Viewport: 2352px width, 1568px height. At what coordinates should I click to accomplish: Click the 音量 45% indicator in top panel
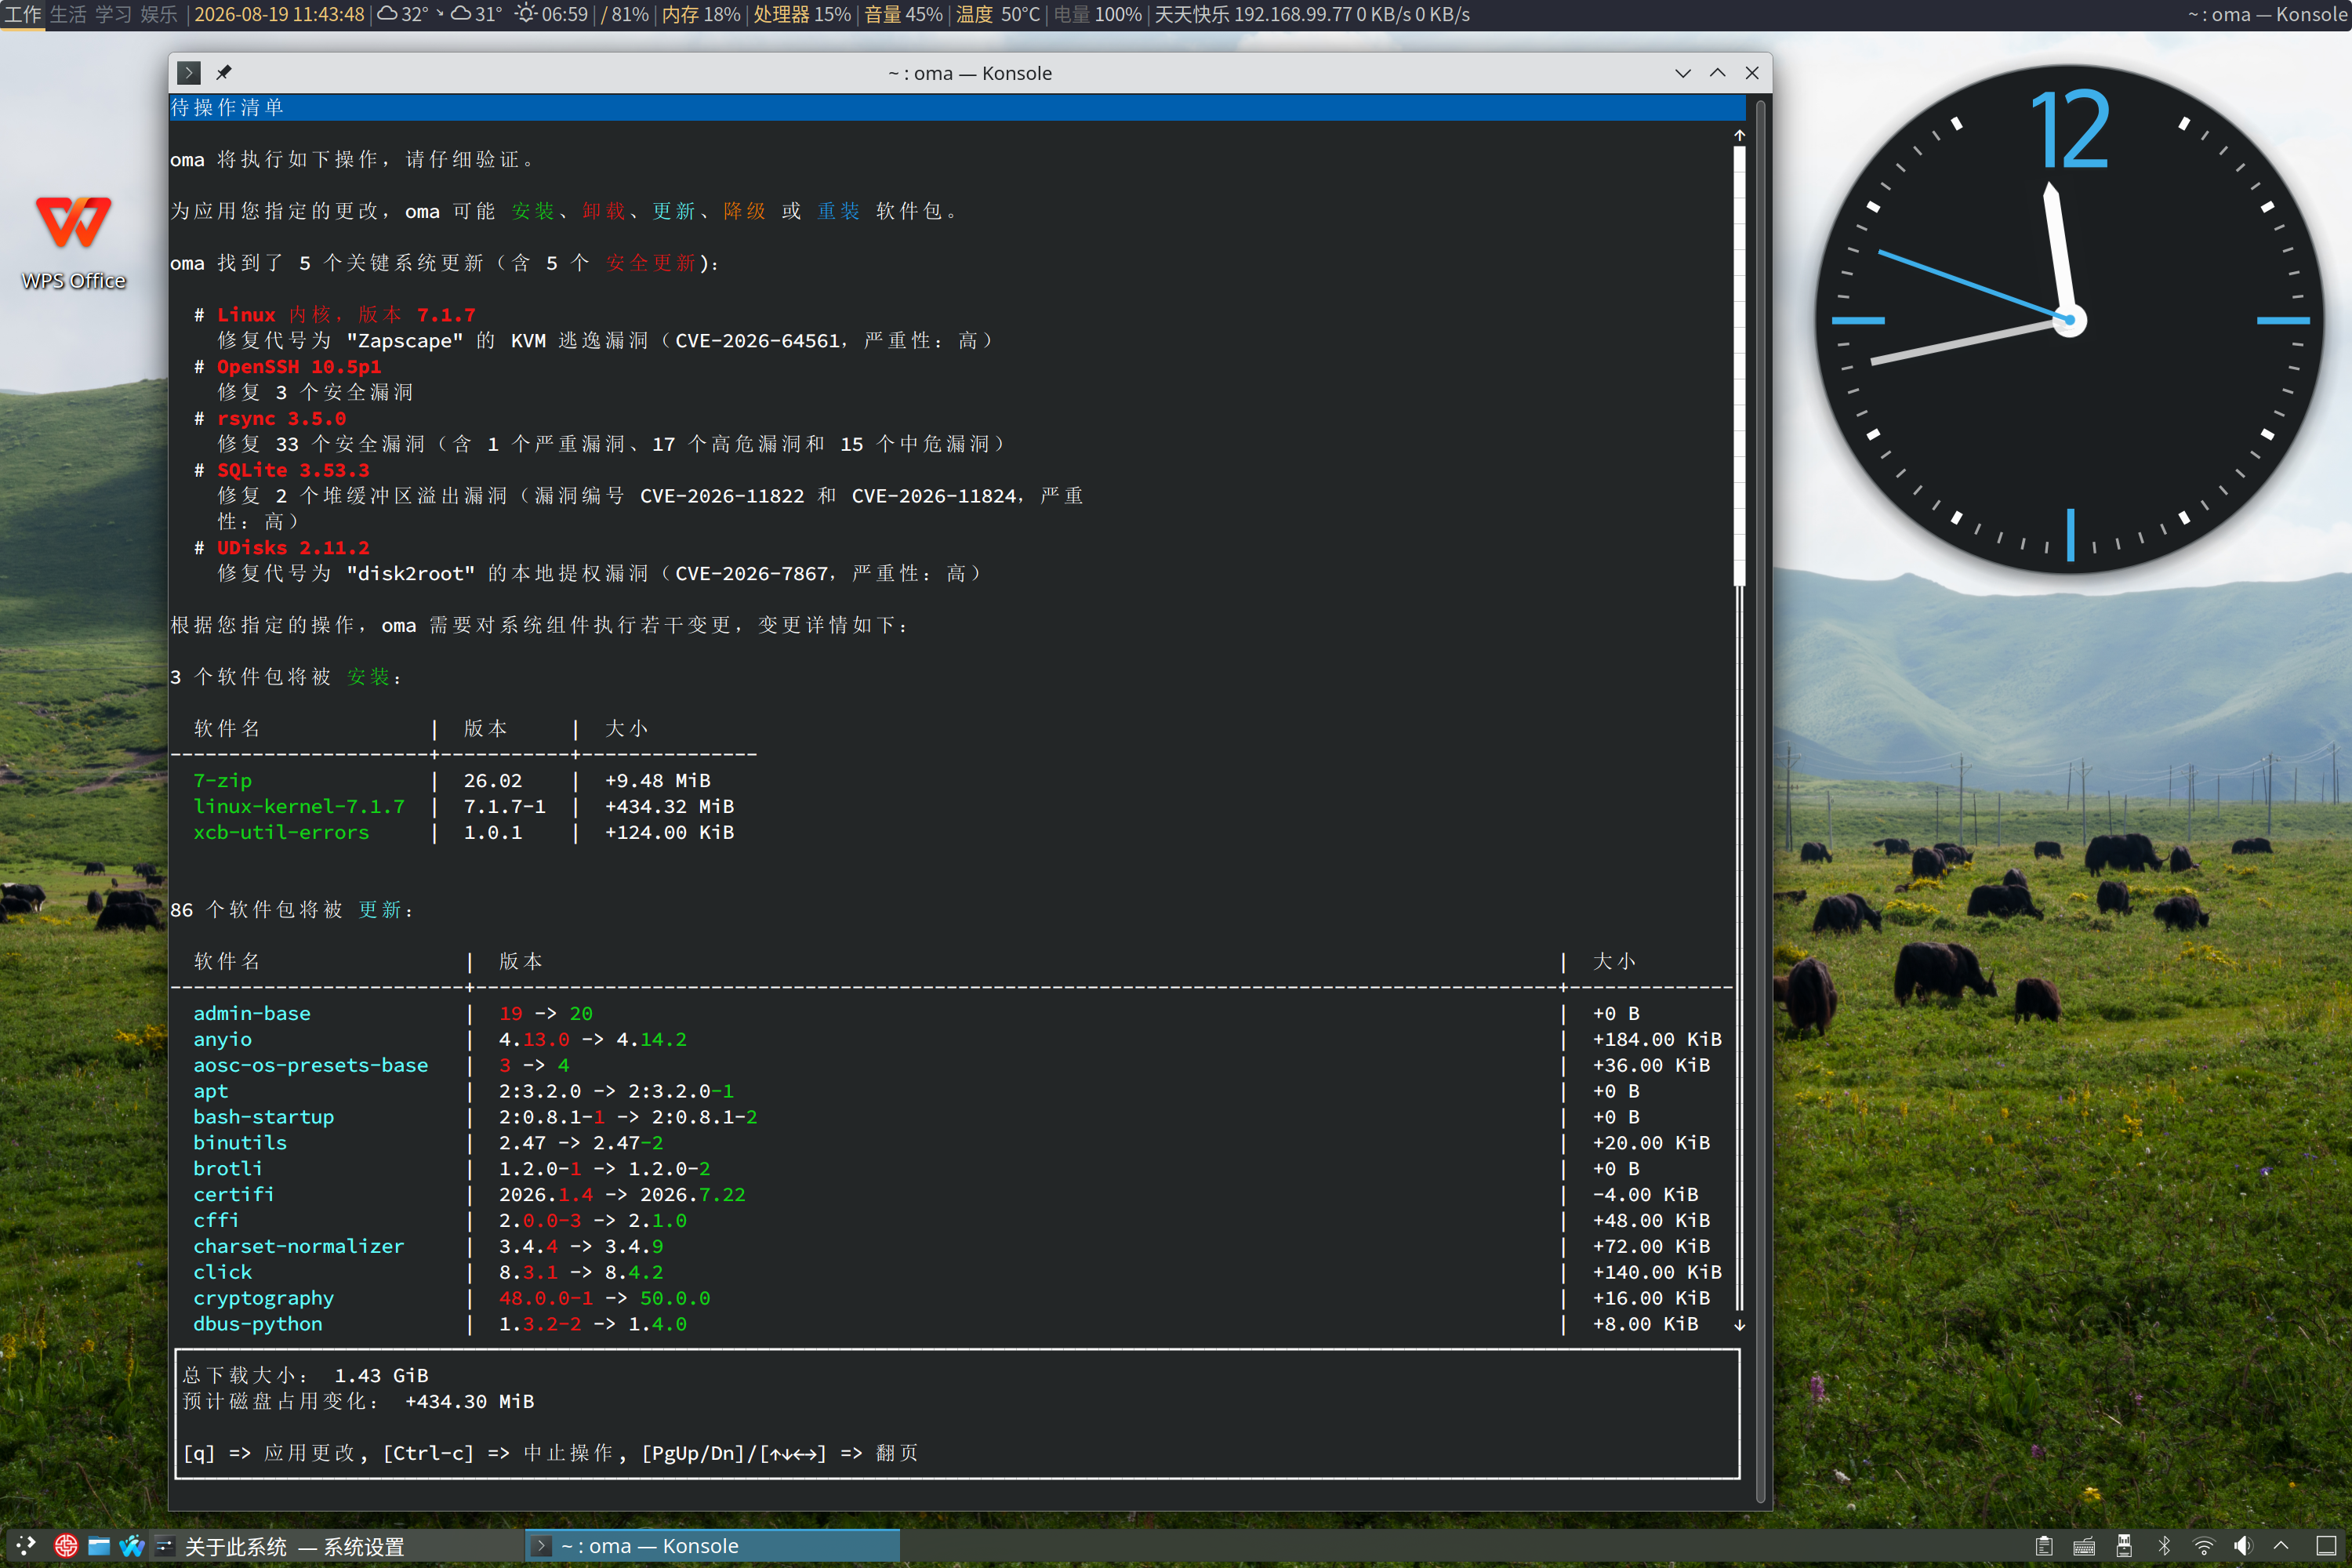point(903,14)
